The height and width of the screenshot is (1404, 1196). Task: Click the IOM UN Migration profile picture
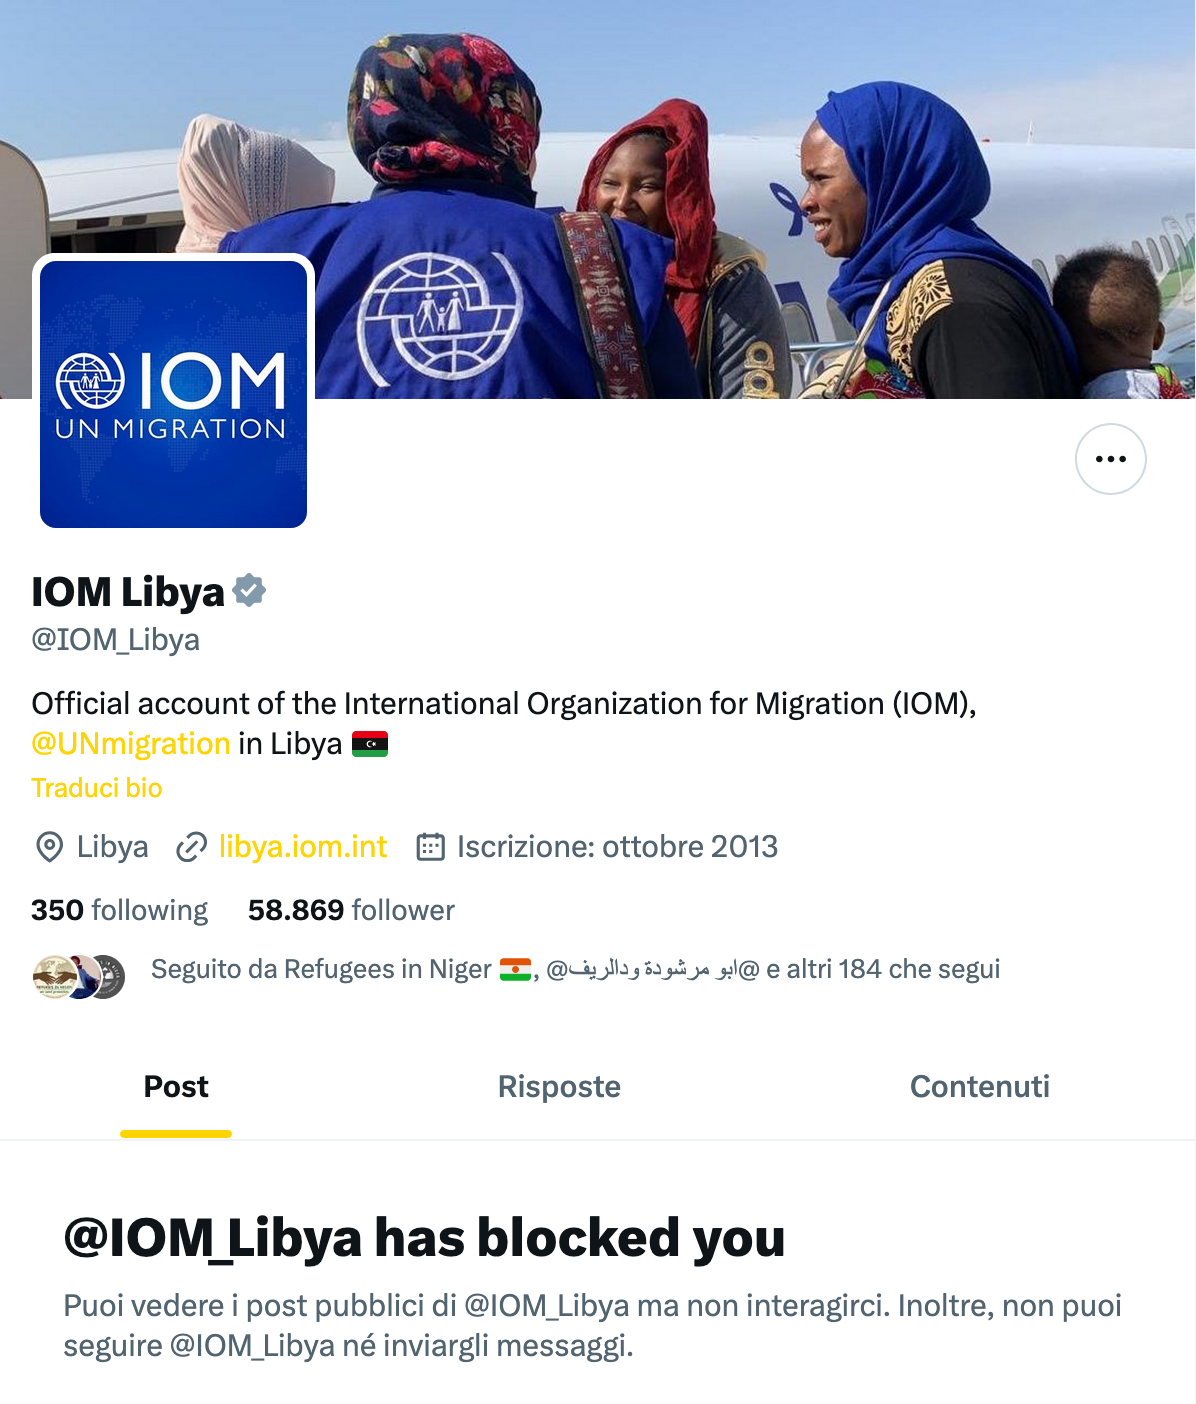click(x=173, y=394)
